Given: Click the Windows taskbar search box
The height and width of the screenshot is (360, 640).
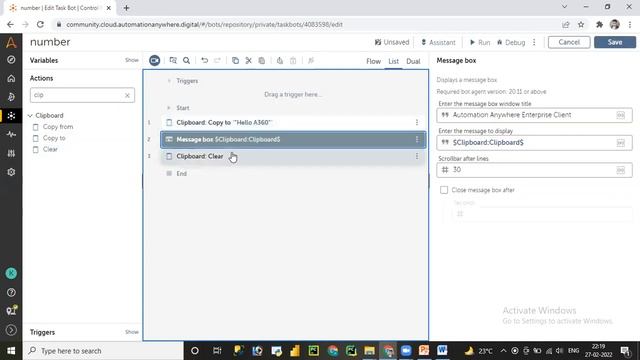Looking at the screenshot, I should (103, 351).
